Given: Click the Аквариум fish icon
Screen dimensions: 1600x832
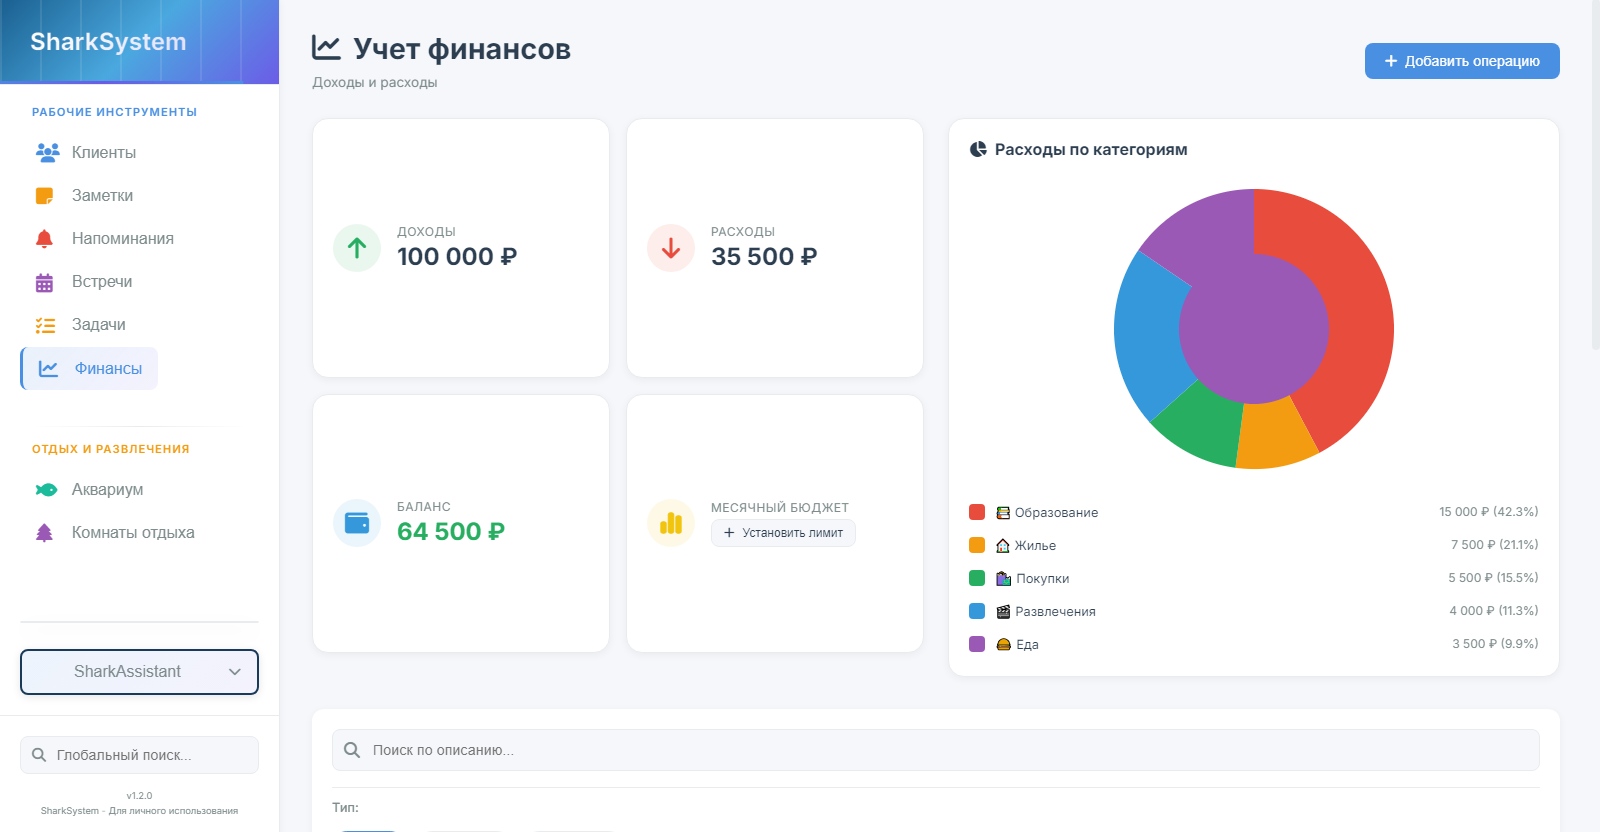Looking at the screenshot, I should click(x=46, y=490).
